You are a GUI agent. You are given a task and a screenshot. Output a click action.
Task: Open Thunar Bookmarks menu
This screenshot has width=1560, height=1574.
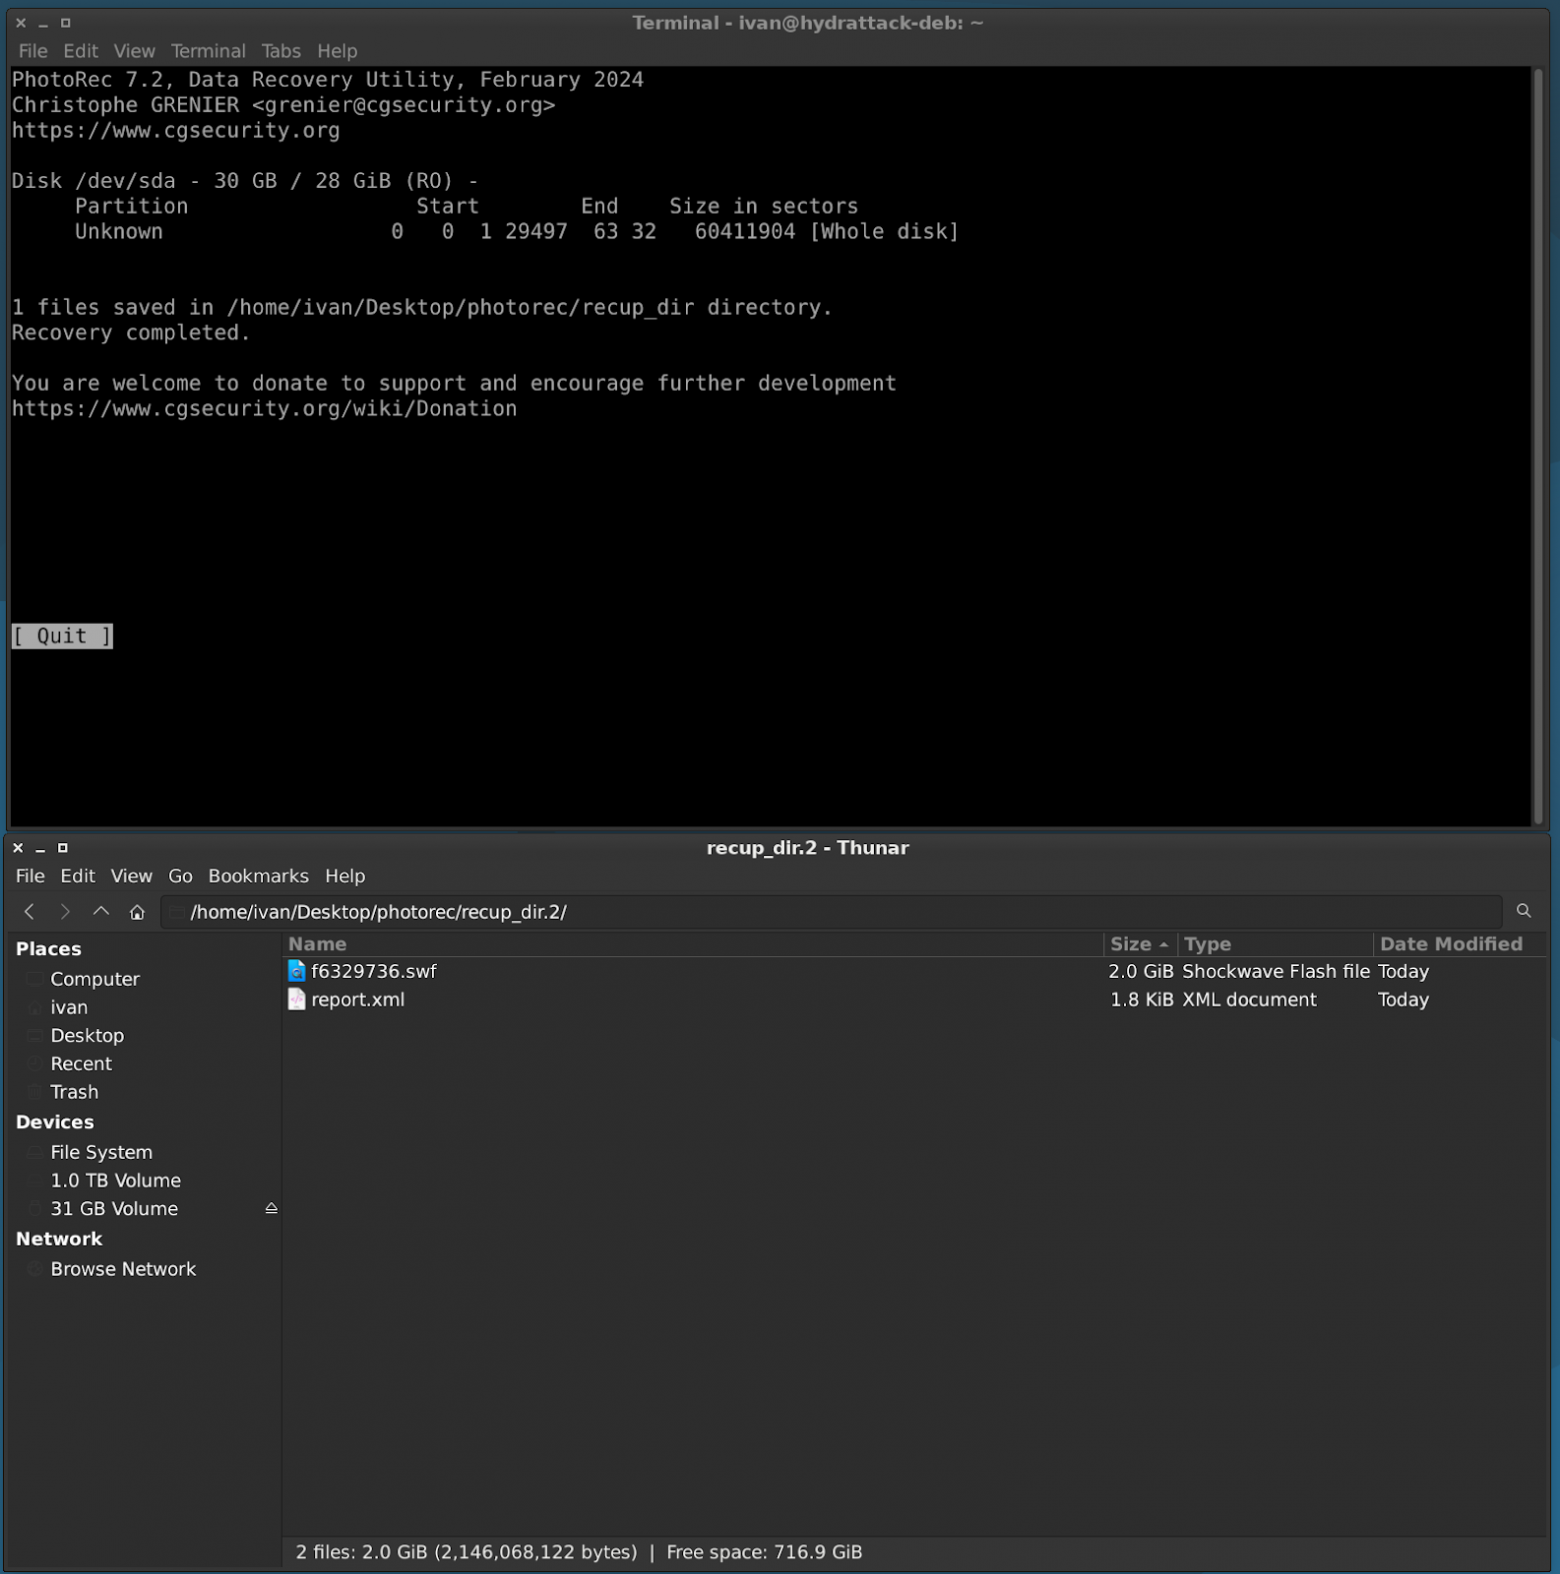point(258,876)
